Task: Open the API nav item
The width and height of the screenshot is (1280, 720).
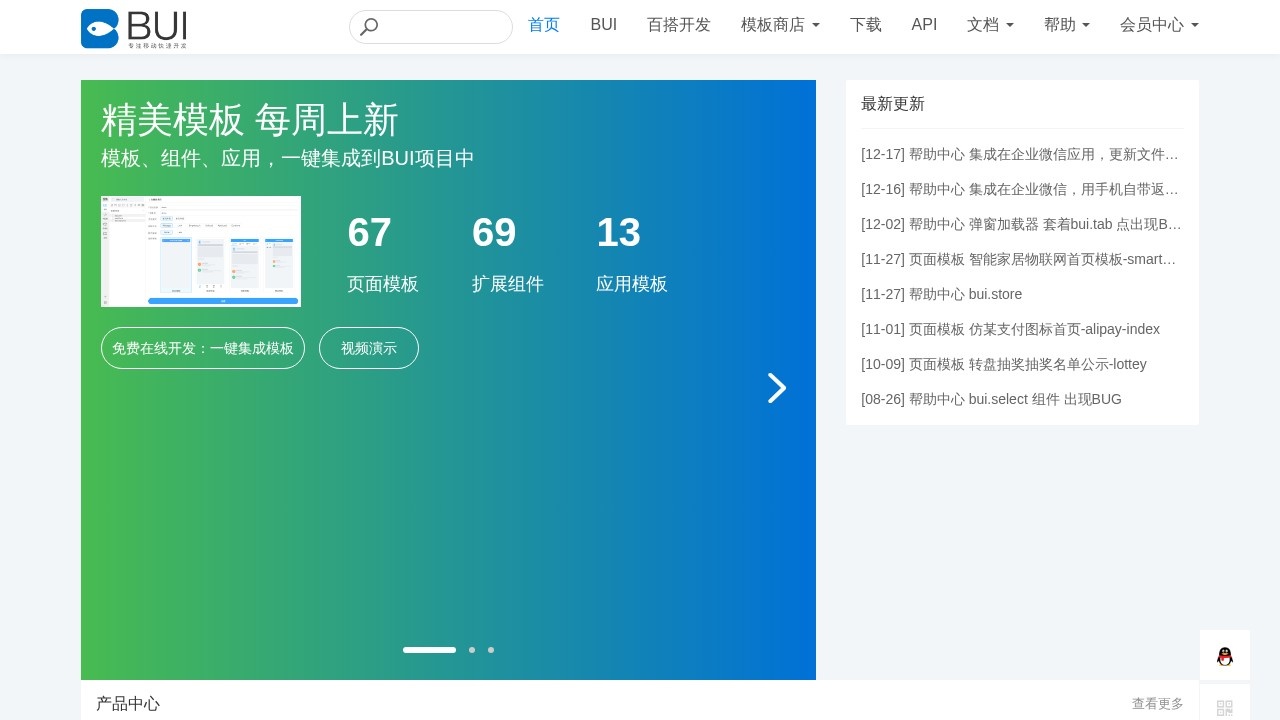Action: click(924, 25)
